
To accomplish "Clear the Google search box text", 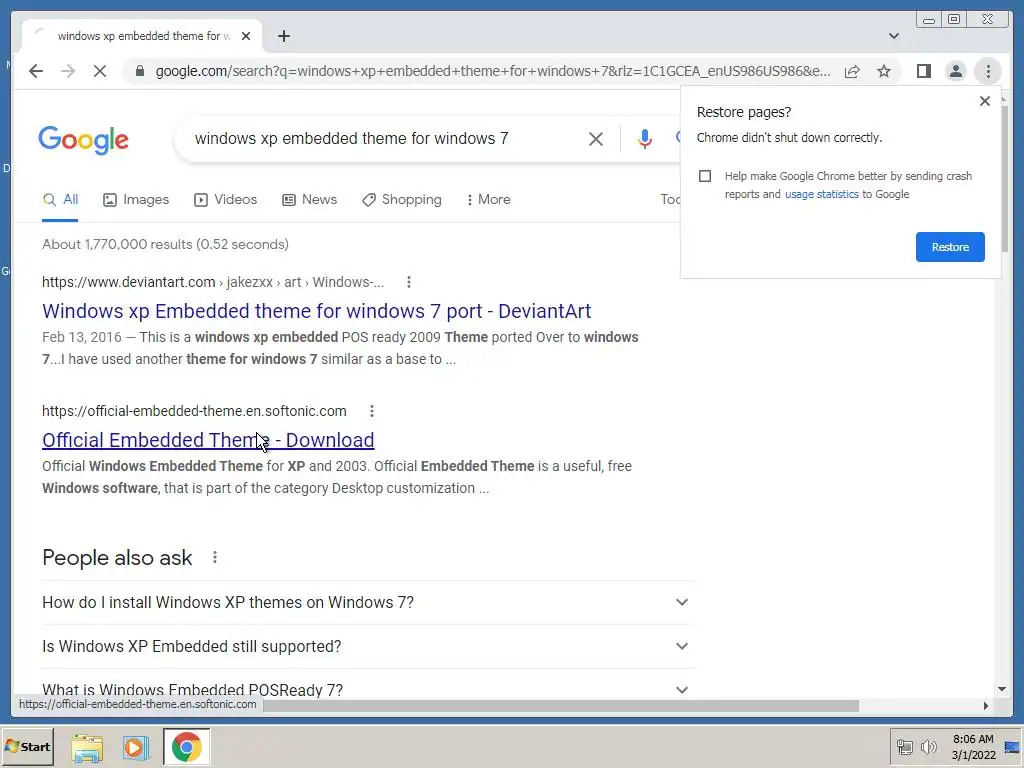I will [x=596, y=139].
